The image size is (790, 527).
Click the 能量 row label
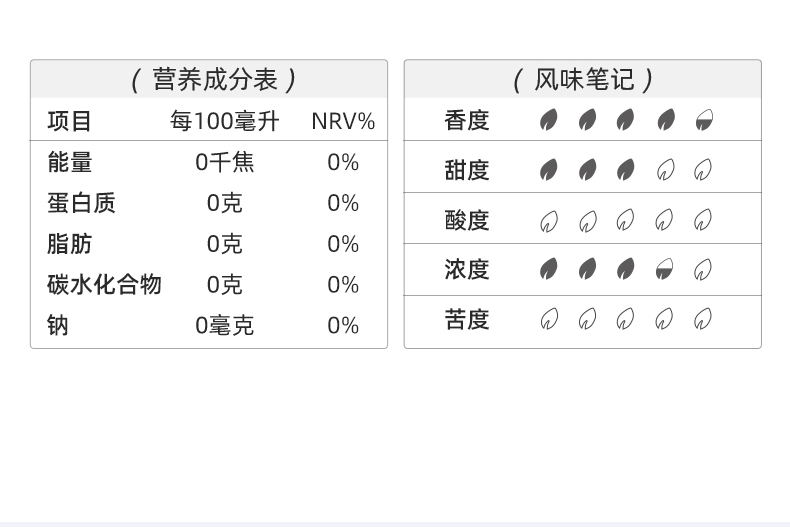[x=70, y=162]
